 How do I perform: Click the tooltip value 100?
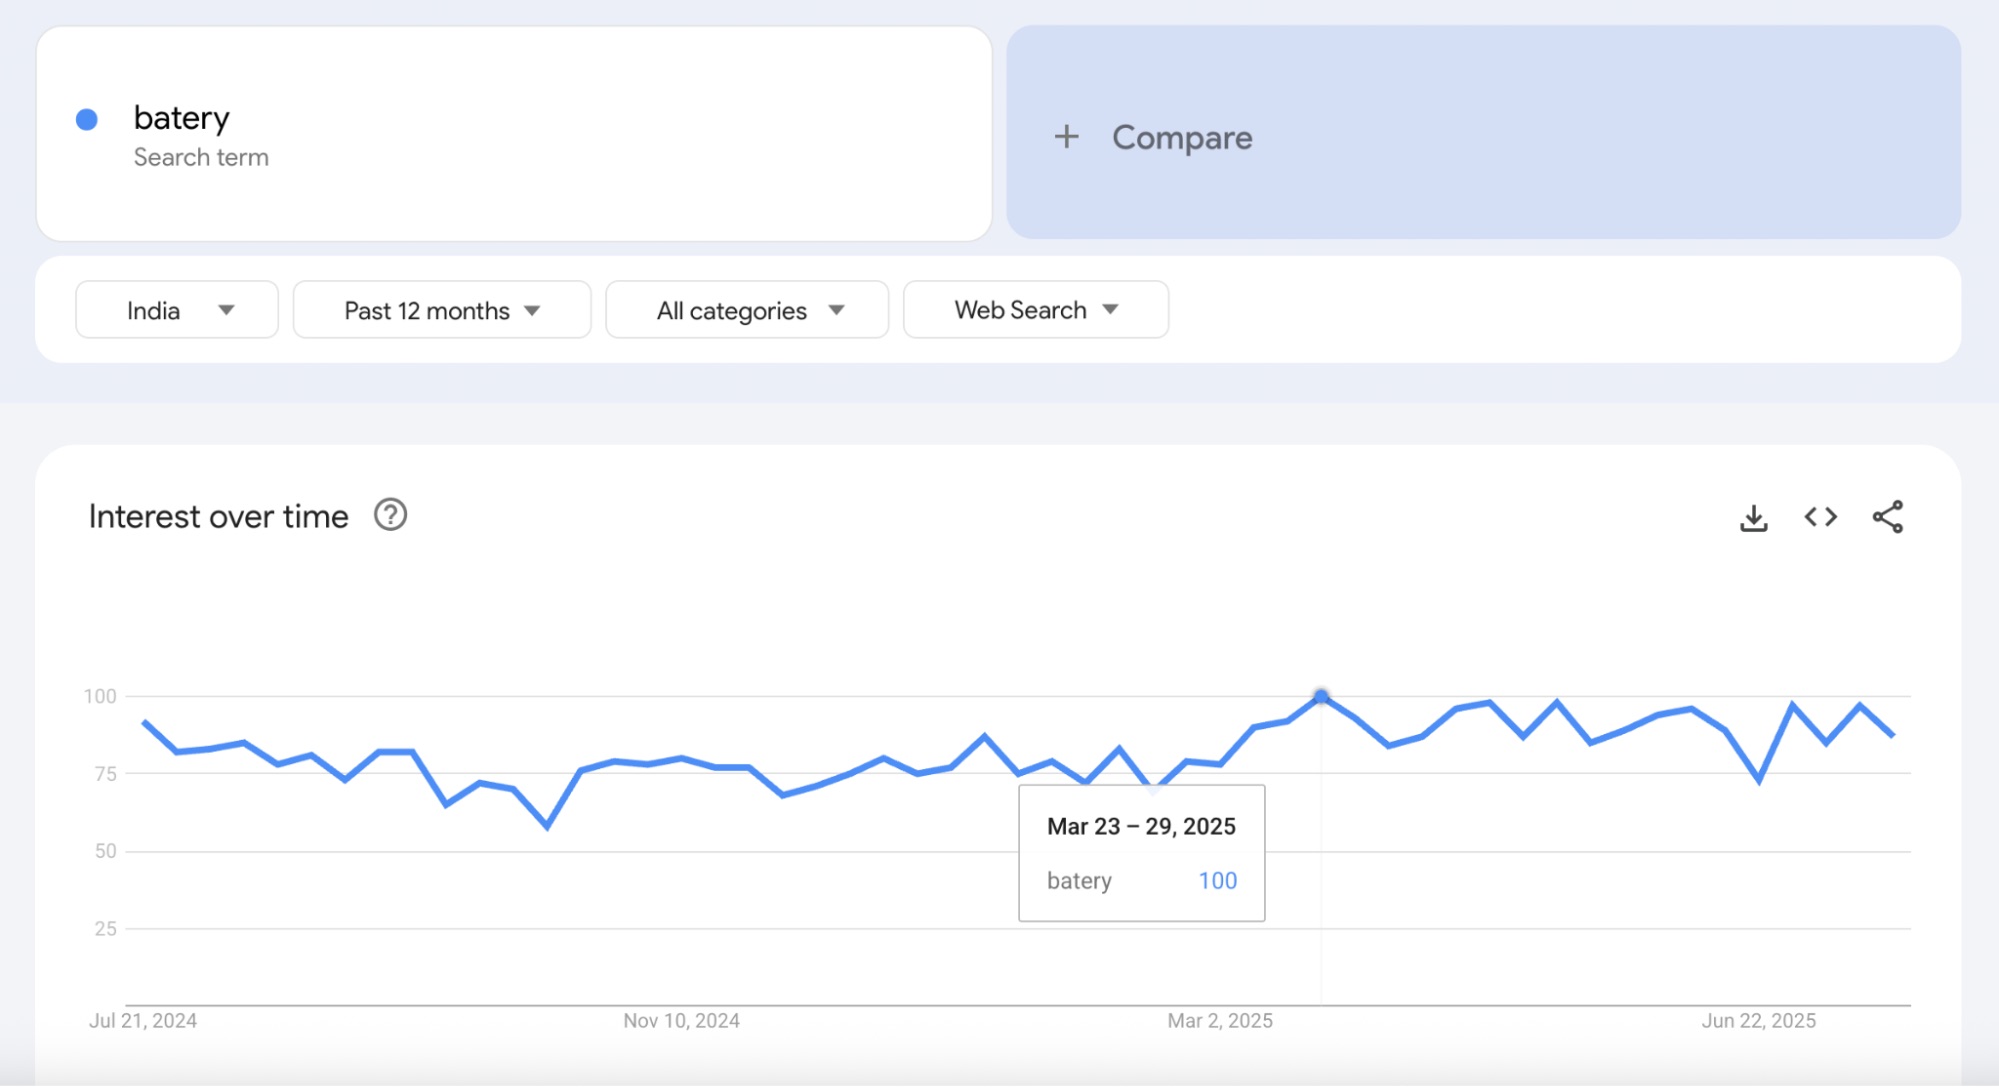[x=1217, y=881]
